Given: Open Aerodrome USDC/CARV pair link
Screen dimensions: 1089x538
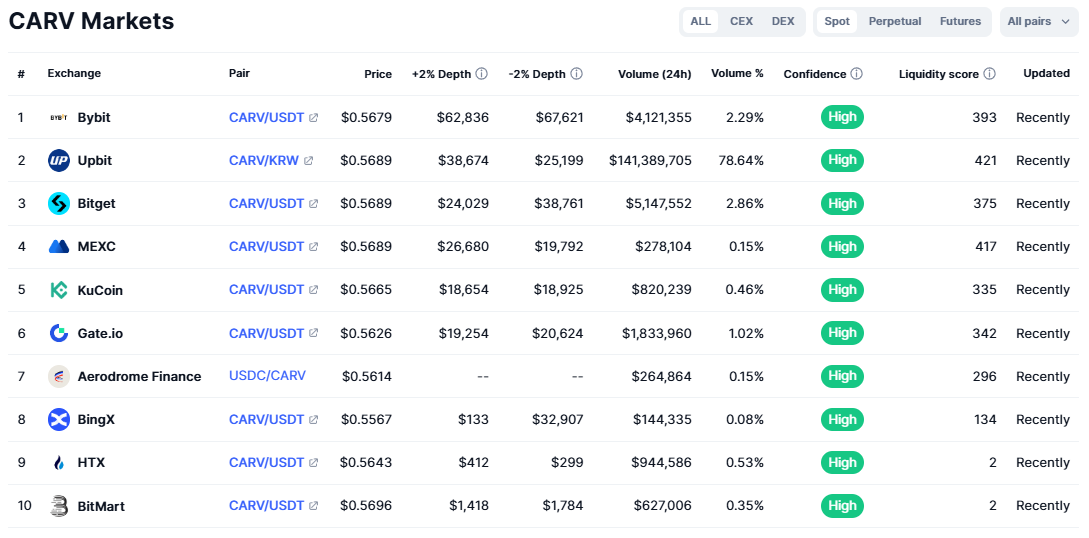Looking at the screenshot, I should coord(267,376).
